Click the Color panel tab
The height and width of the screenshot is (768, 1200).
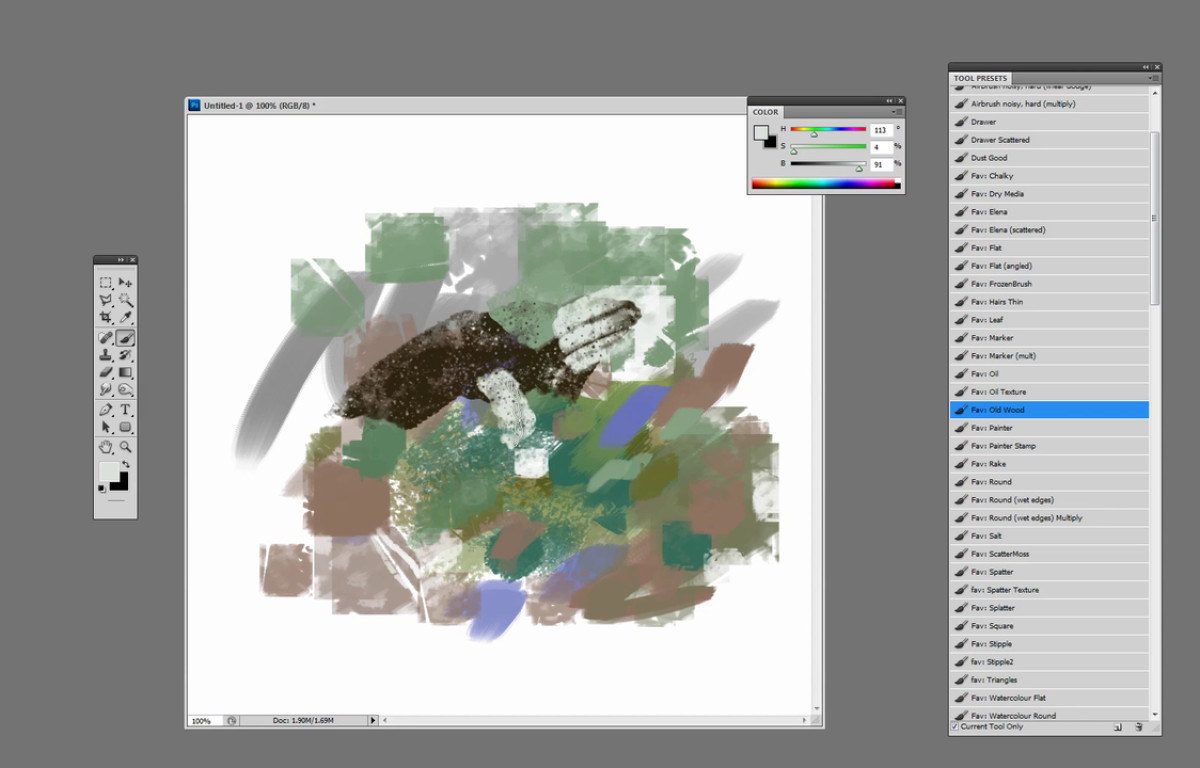(765, 112)
